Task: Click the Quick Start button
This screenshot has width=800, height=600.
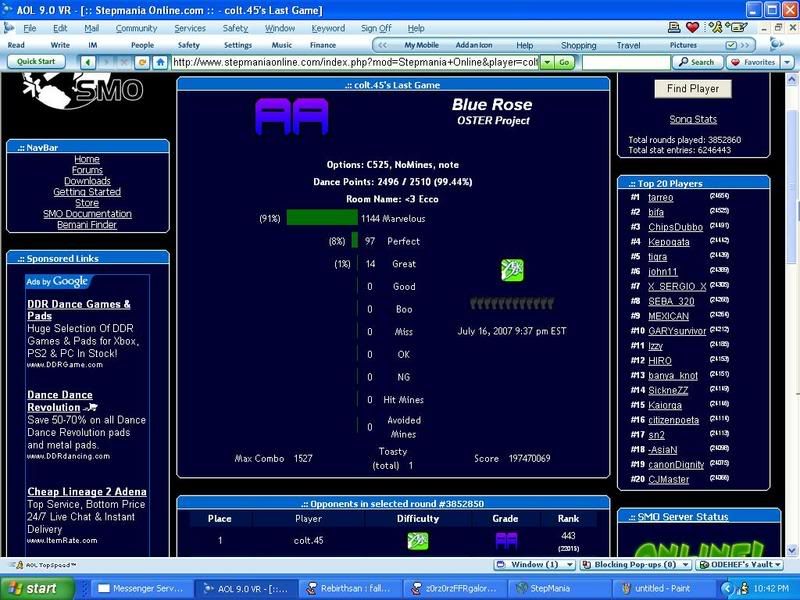Action: pos(36,62)
